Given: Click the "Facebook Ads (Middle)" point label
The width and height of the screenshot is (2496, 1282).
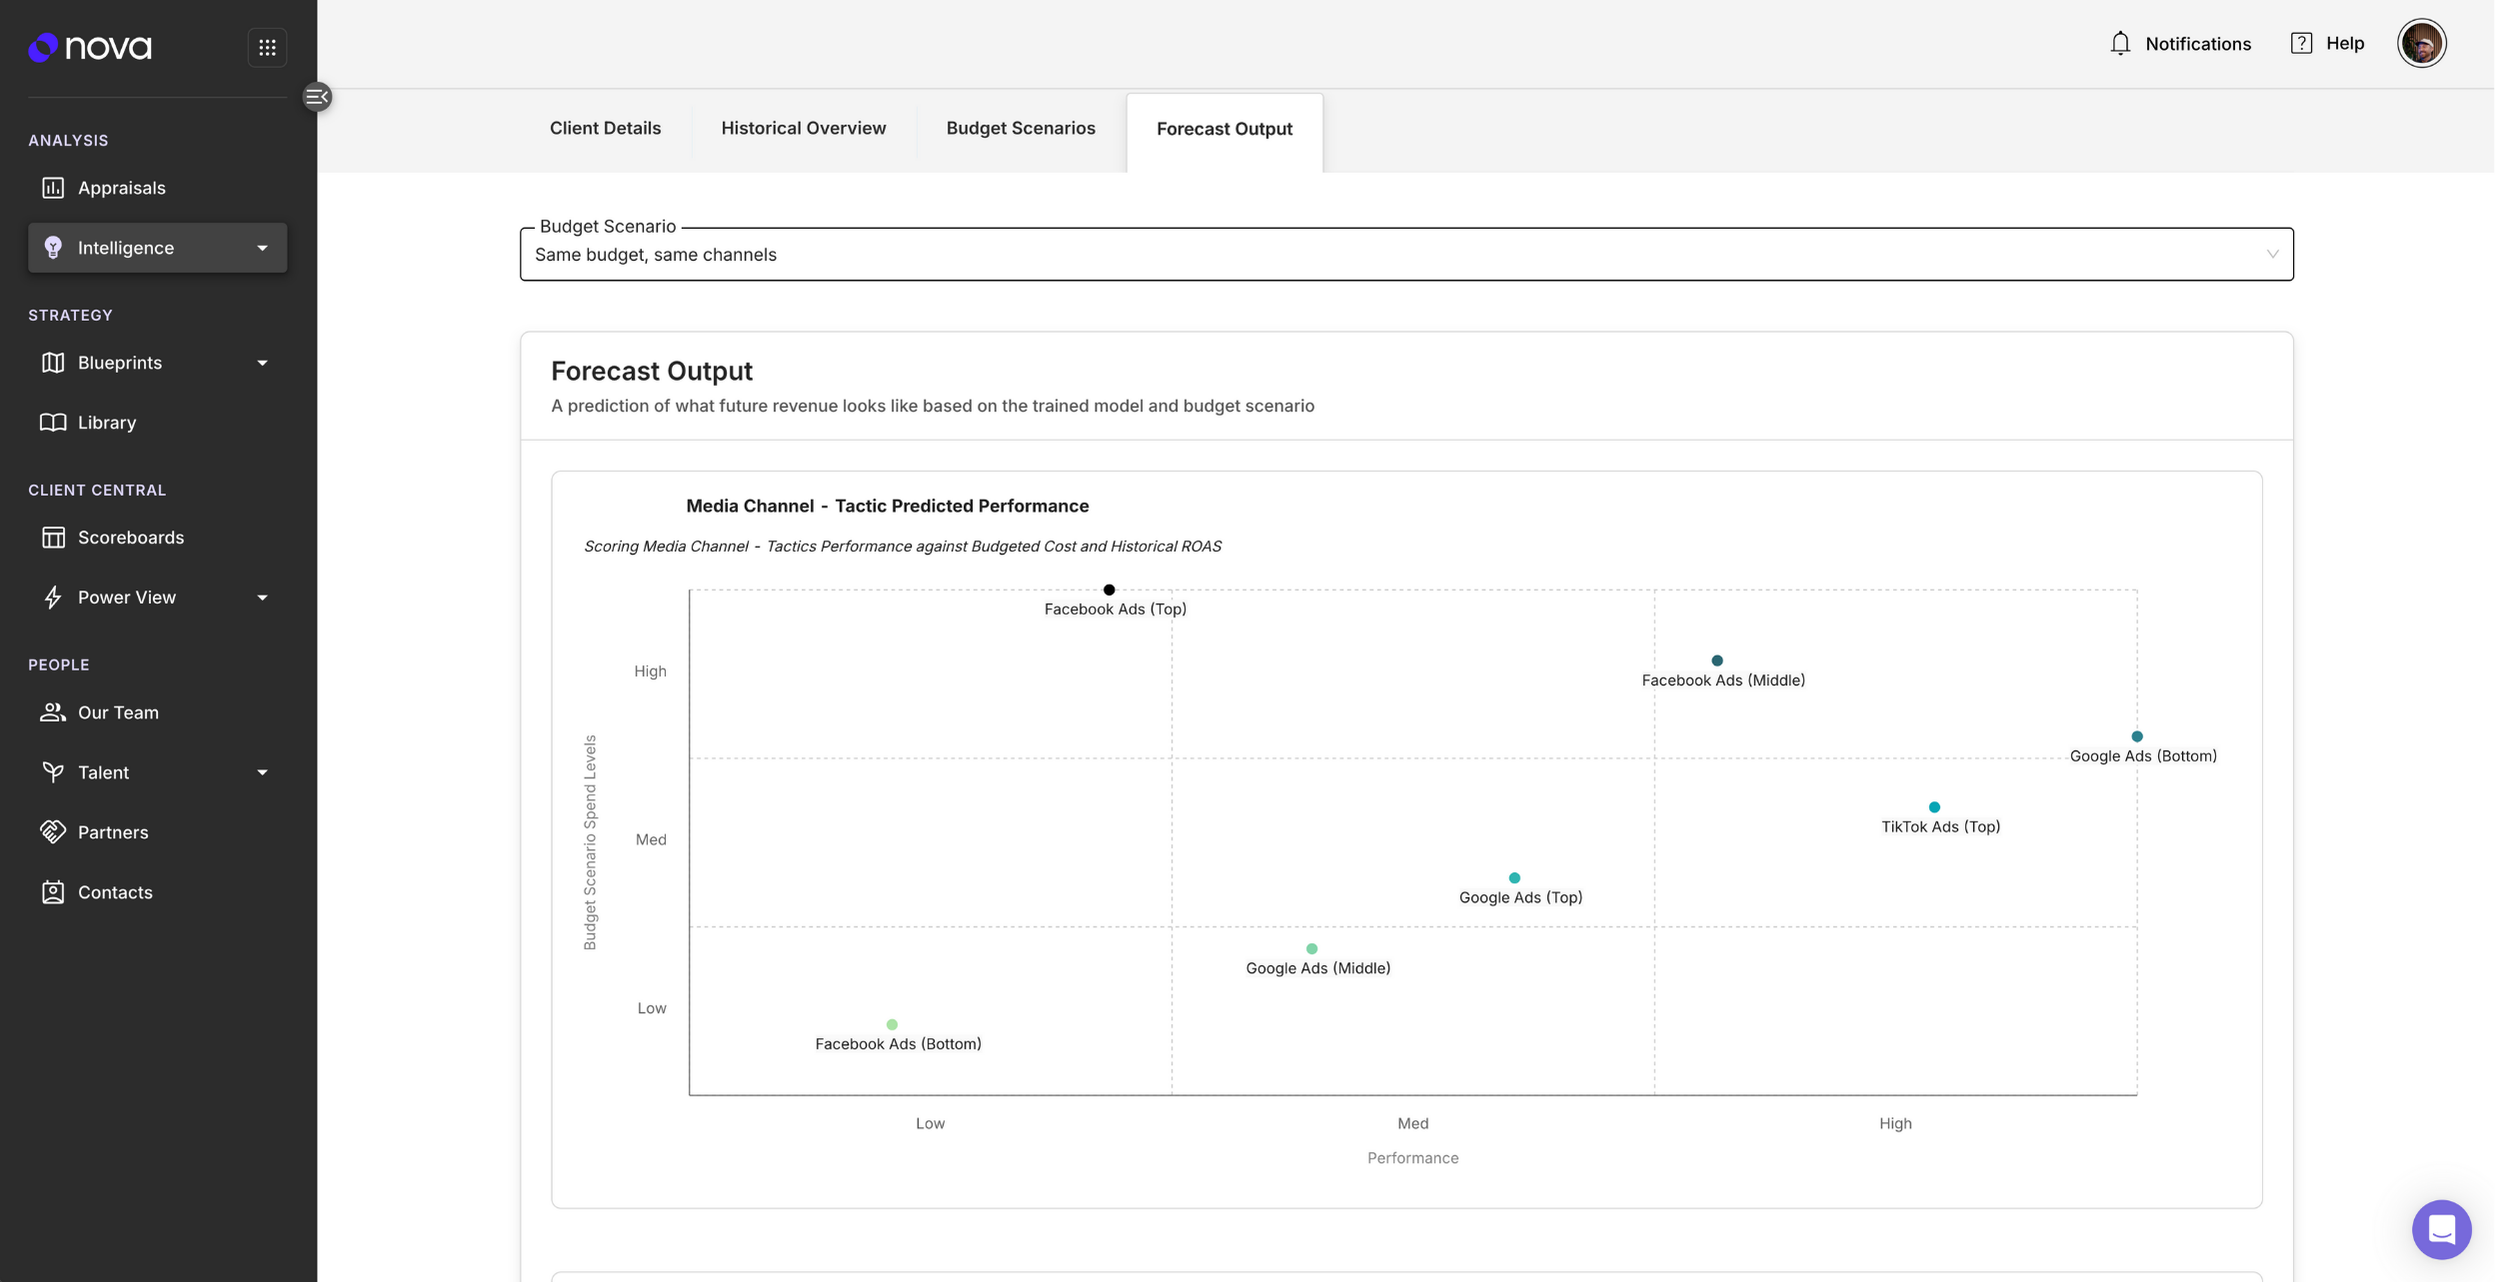Looking at the screenshot, I should tap(1723, 680).
